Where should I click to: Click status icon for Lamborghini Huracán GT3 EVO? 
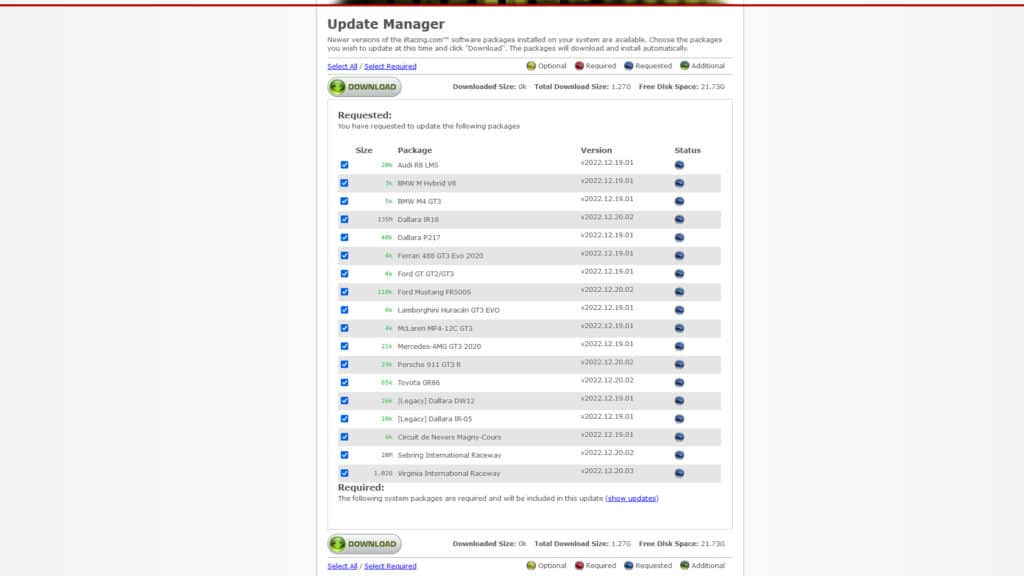point(679,310)
